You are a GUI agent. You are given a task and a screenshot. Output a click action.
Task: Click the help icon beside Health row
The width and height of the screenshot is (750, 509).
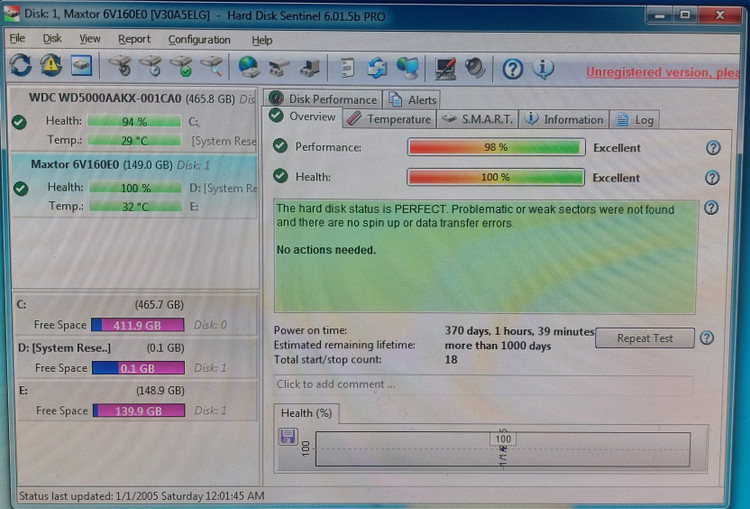coord(712,178)
